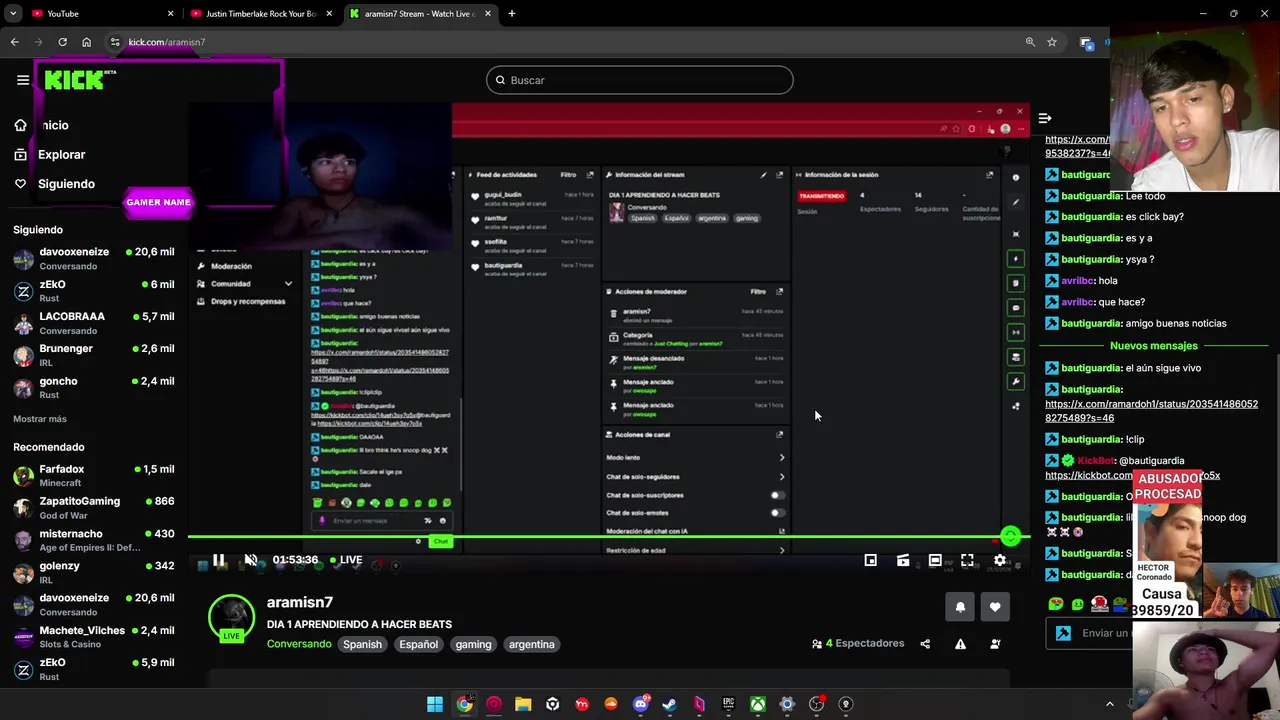This screenshot has width=1280, height=720.
Task: Open the Kick hamburger menu
Action: click(23, 80)
